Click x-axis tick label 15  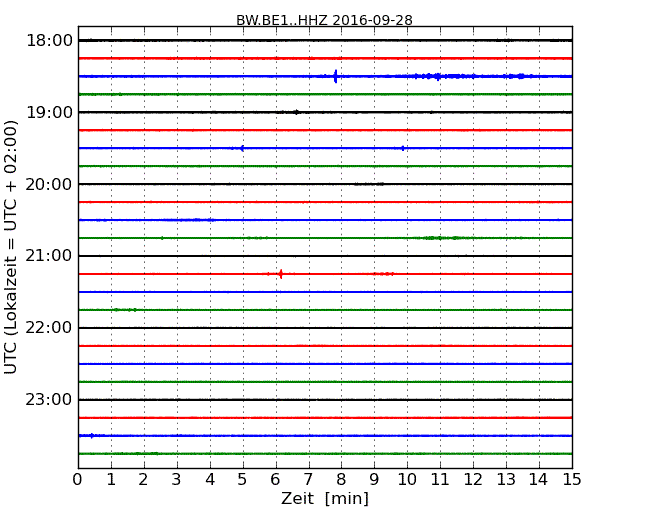[x=572, y=480]
